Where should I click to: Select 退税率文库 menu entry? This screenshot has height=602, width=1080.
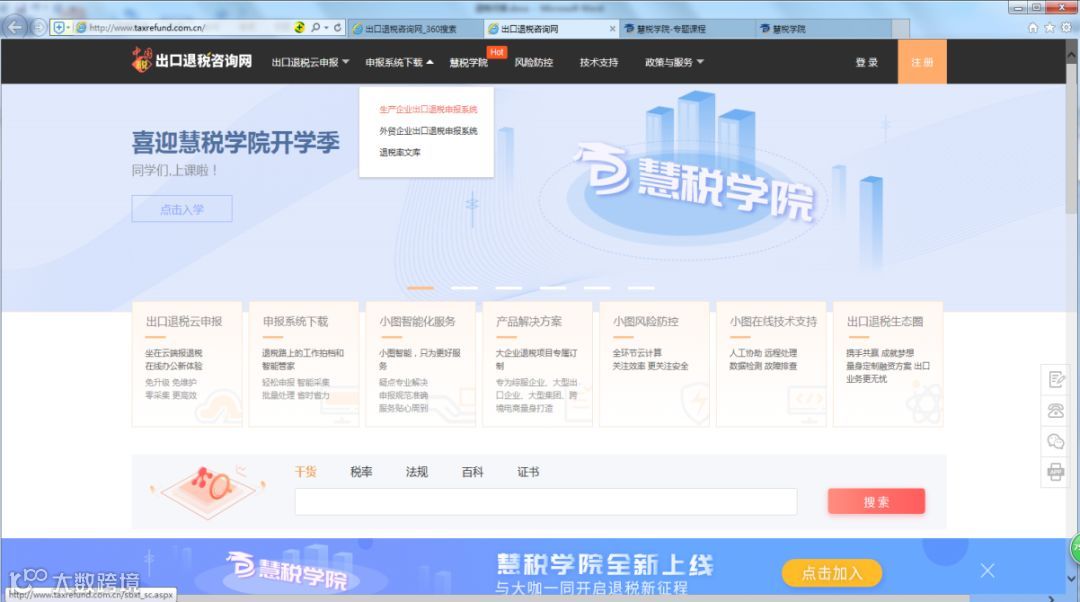coord(399,152)
